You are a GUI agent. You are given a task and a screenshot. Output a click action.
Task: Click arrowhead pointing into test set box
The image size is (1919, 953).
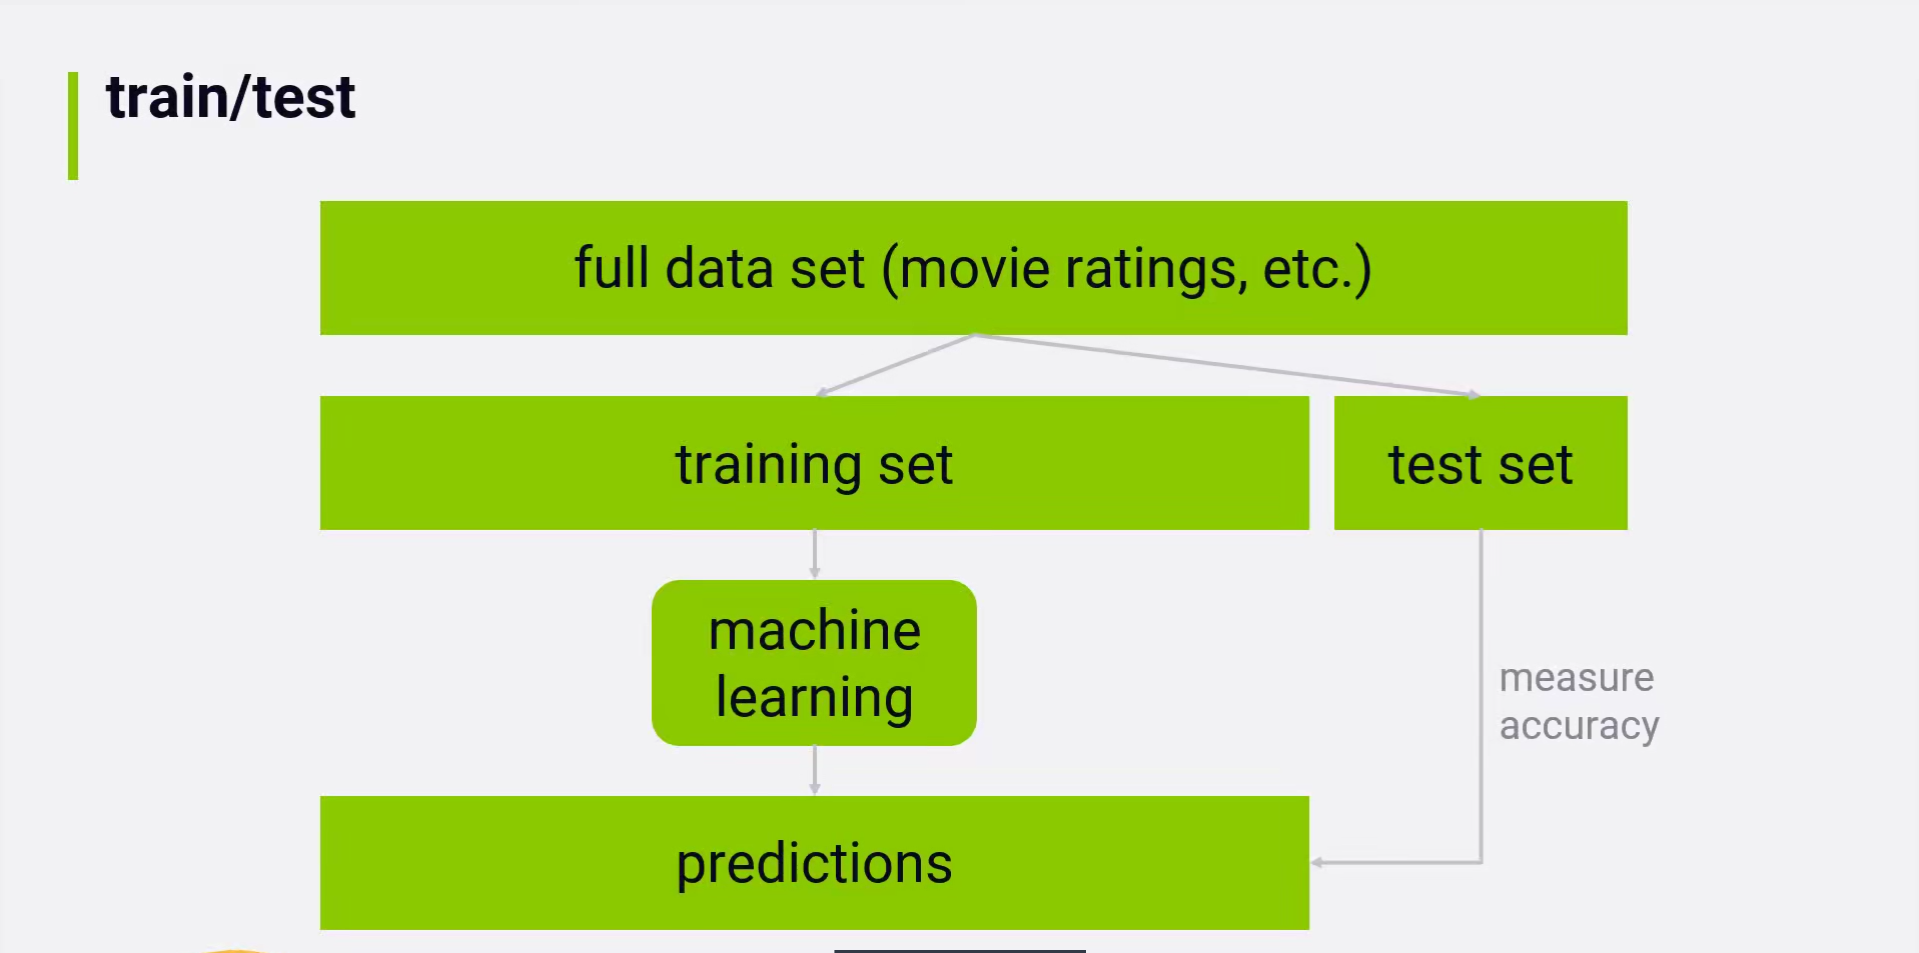[1473, 395]
